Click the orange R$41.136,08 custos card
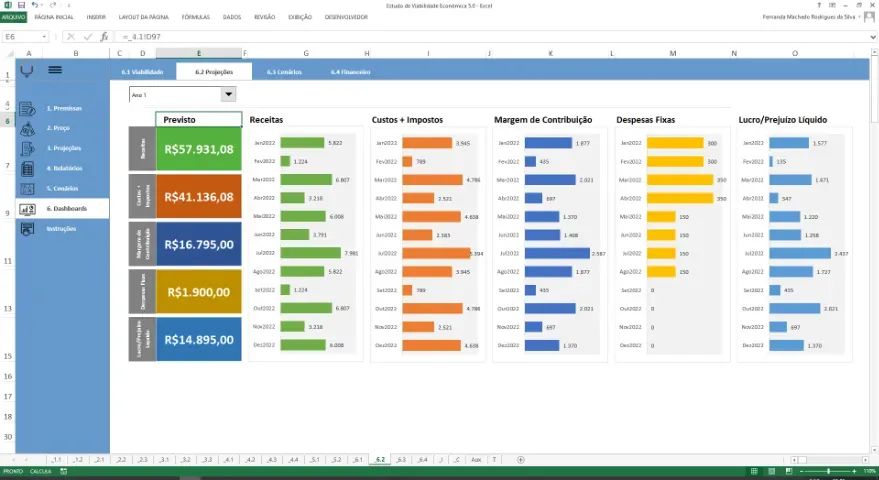Screen dimensions: 879x480 tap(198, 196)
